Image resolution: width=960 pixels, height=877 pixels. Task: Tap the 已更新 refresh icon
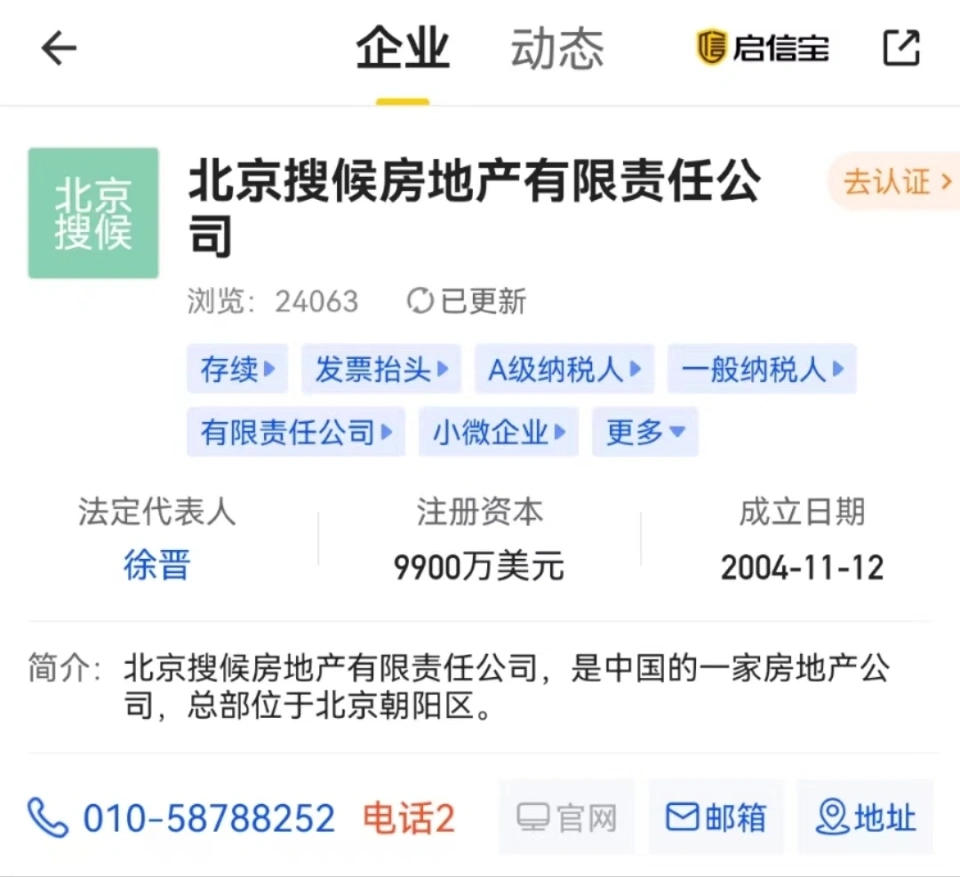pyautogui.click(x=420, y=301)
